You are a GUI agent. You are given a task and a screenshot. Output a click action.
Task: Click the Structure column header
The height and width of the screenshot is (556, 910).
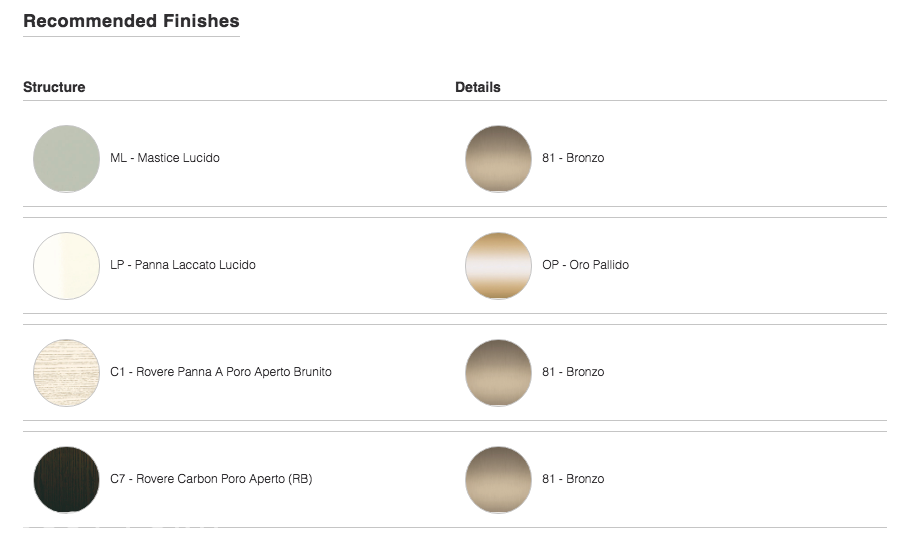click(54, 87)
